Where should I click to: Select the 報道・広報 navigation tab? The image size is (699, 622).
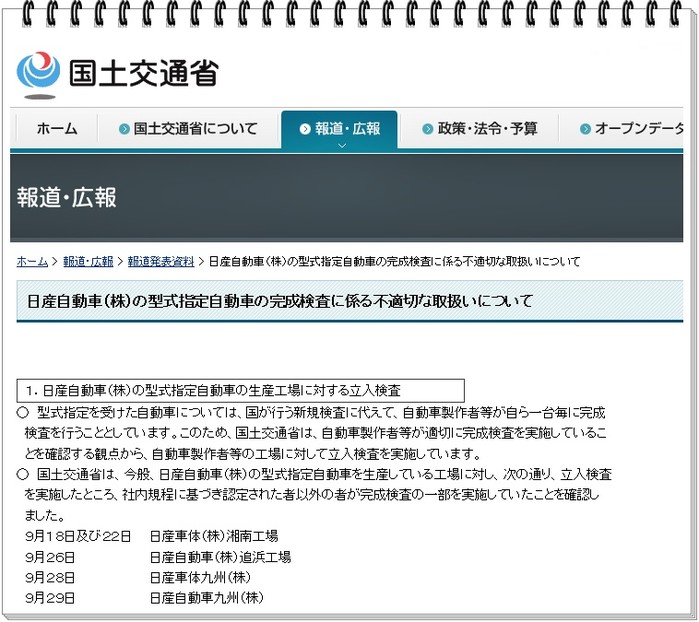pos(339,129)
